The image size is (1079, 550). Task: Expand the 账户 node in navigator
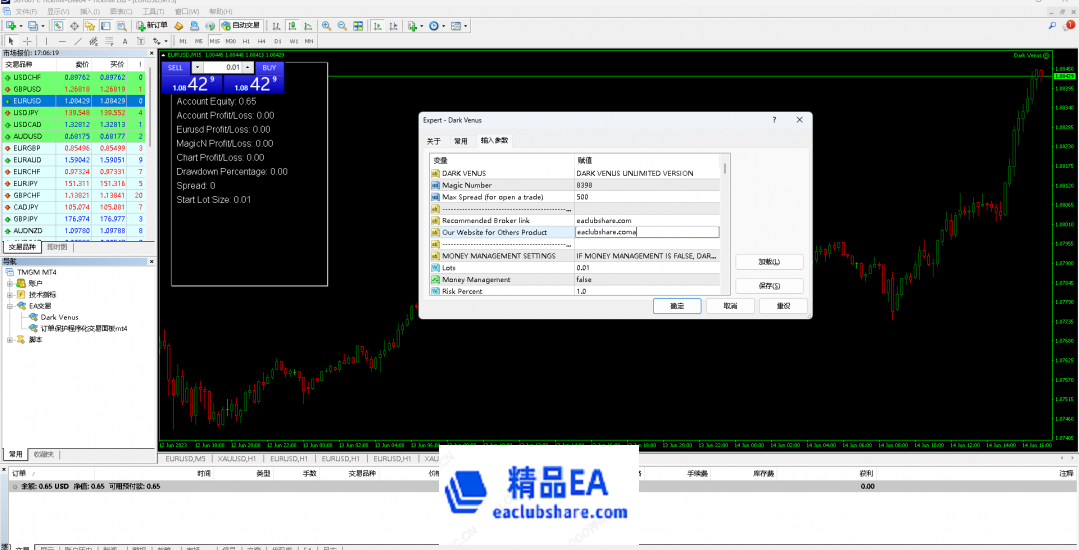point(10,283)
